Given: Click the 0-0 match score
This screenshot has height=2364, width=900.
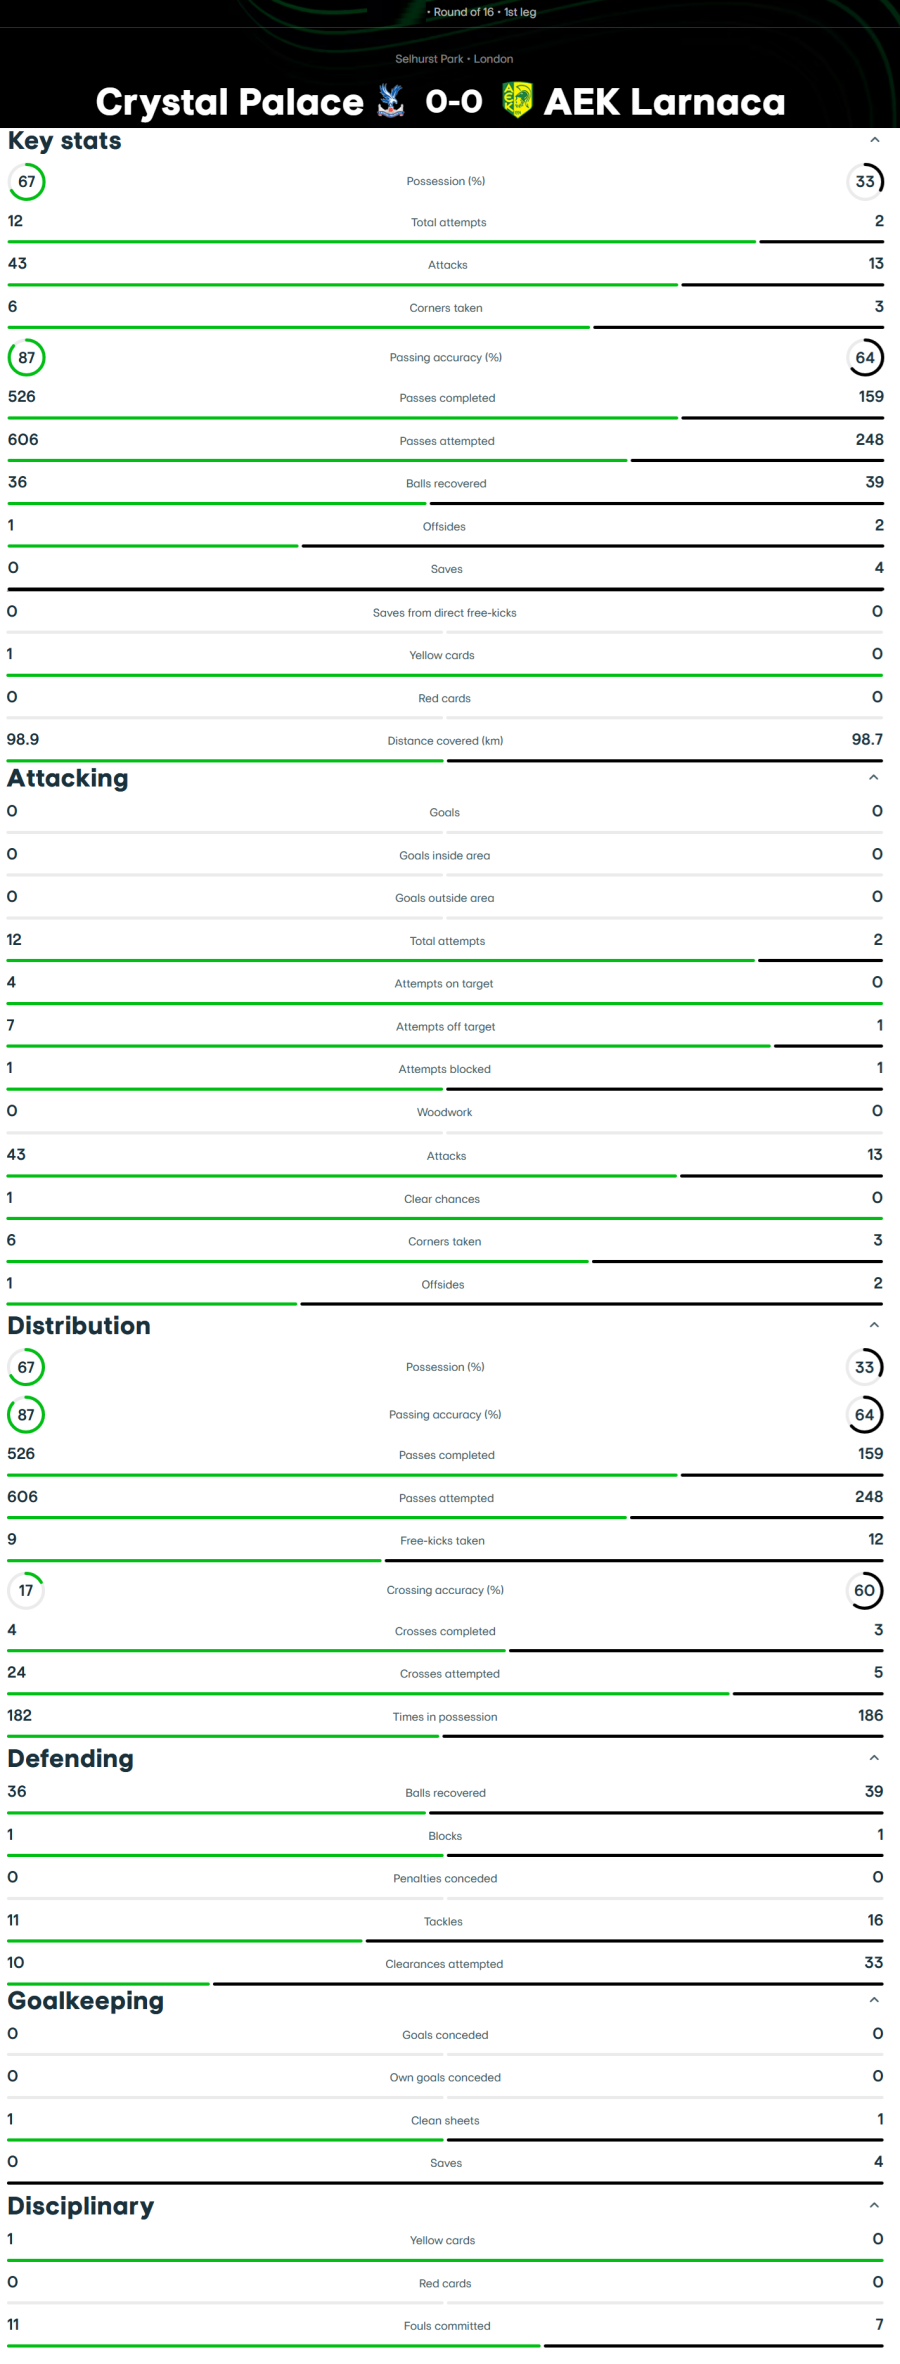Looking at the screenshot, I should [454, 102].
